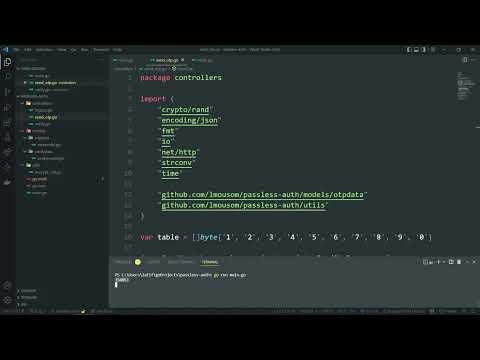The height and width of the screenshot is (360, 480).
Task: Follow the passless-auth/utils import link
Action: [243, 205]
